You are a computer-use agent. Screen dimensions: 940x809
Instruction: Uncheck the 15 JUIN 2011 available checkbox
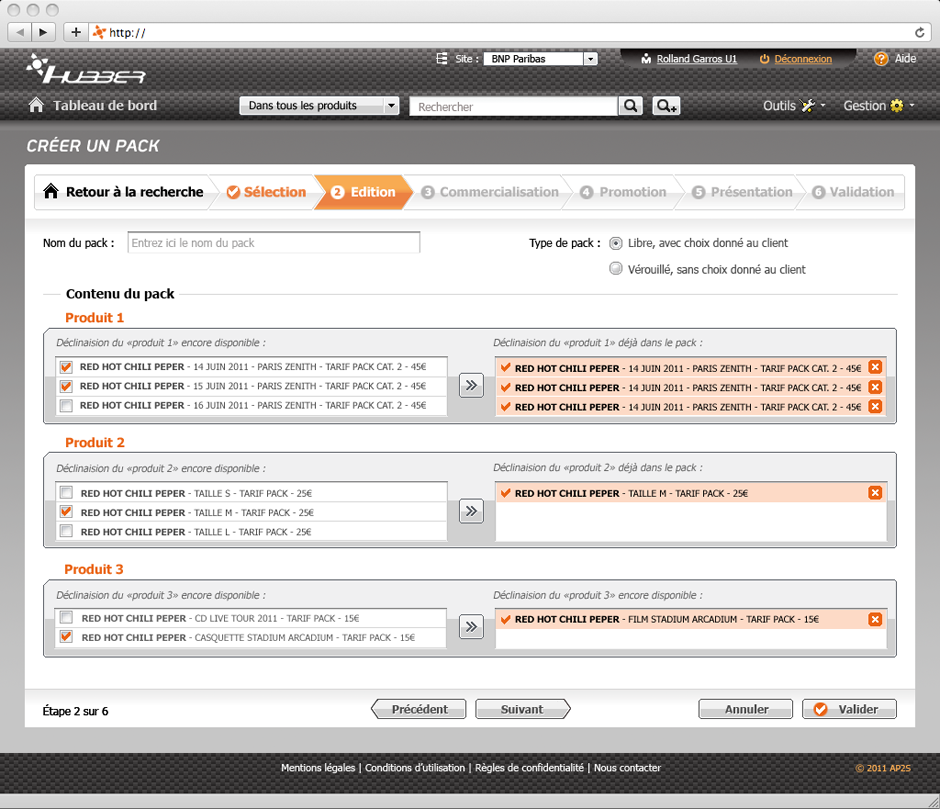(66, 386)
